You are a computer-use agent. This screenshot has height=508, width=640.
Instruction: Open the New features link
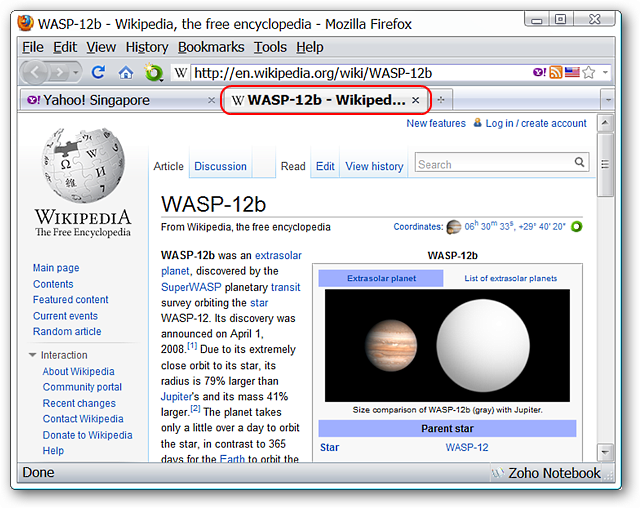tap(436, 123)
